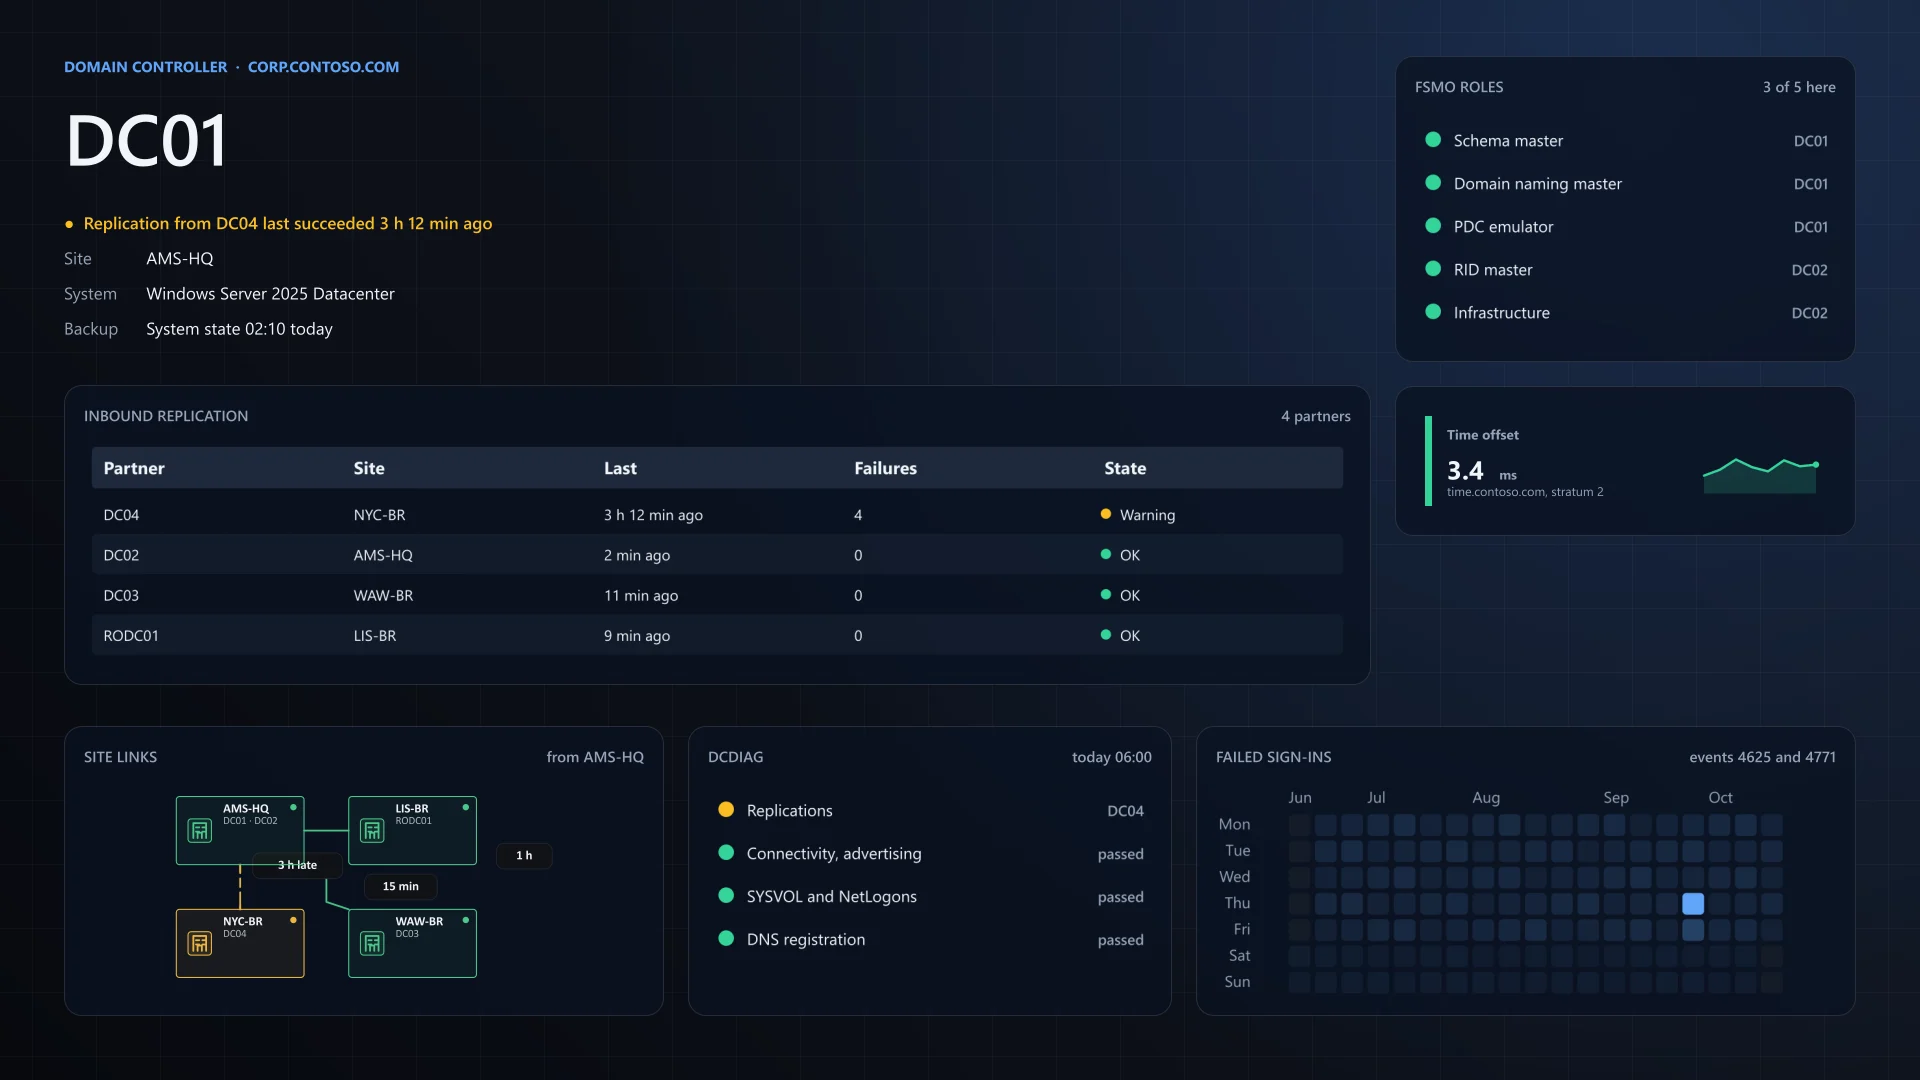The width and height of the screenshot is (1920, 1080).
Task: Click the State column header
Action: [x=1125, y=468]
